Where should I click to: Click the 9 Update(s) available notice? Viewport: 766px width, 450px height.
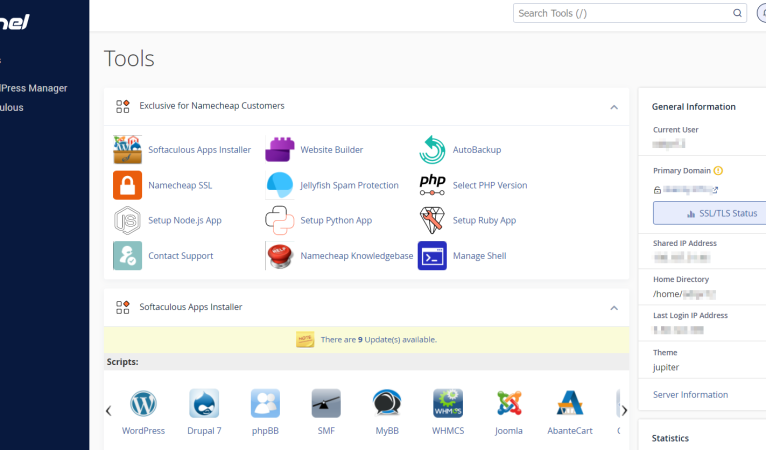click(x=379, y=340)
